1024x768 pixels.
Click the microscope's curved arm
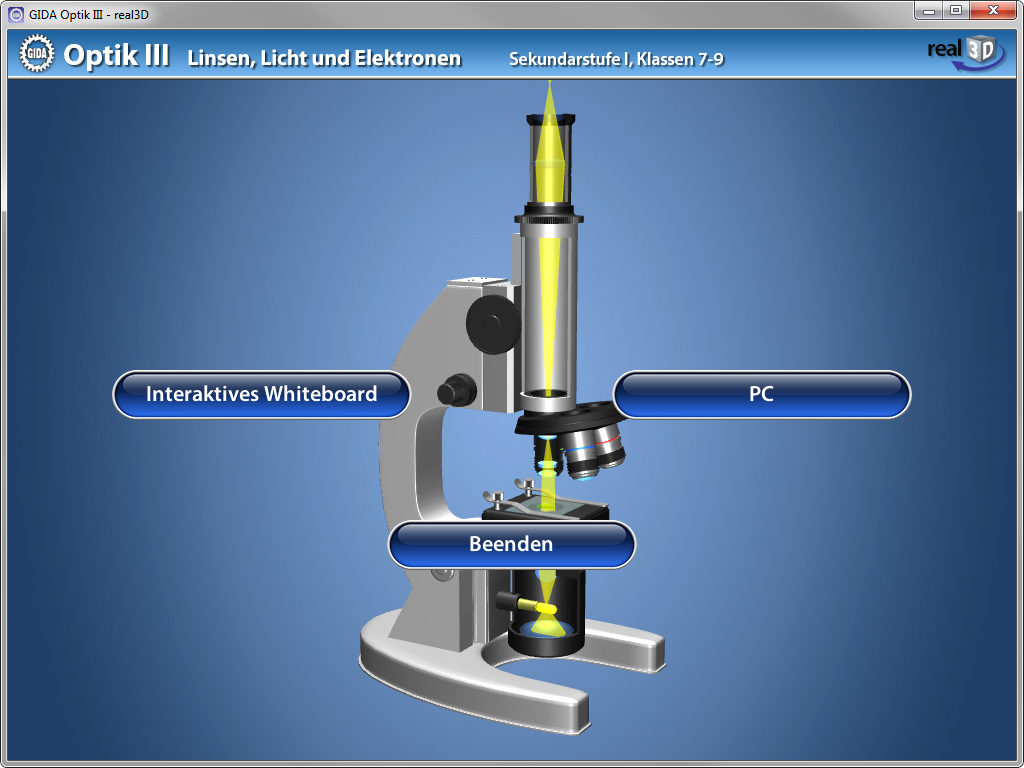(x=410, y=440)
